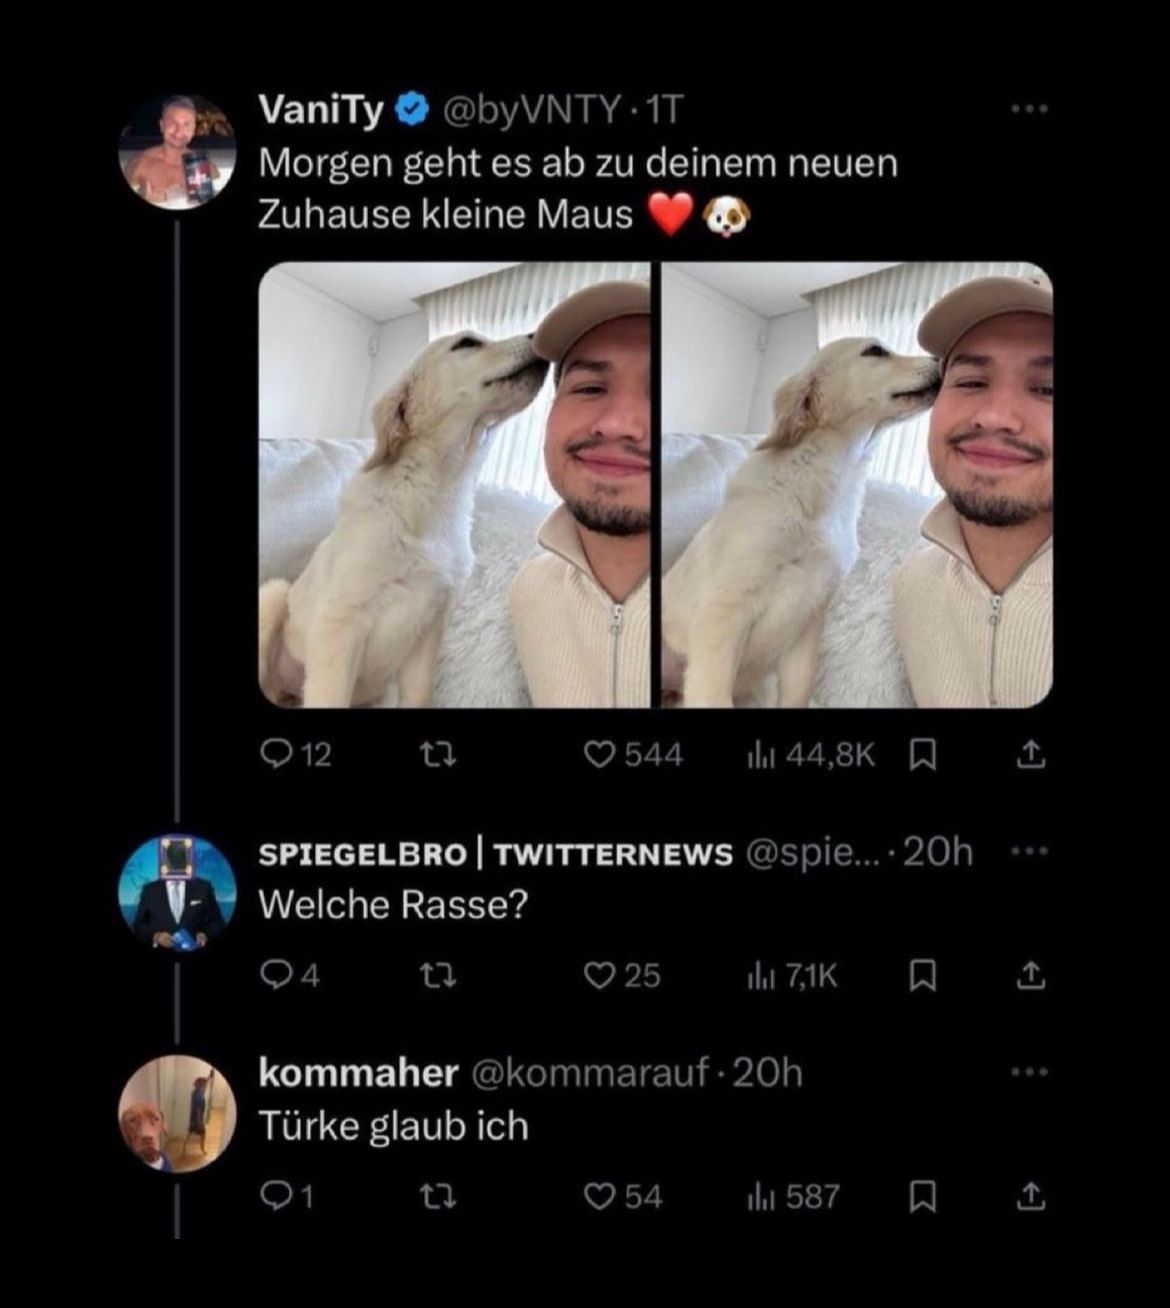The width and height of the screenshot is (1170, 1308).
Task: Open VaniTy's profile picture
Action: (x=177, y=152)
